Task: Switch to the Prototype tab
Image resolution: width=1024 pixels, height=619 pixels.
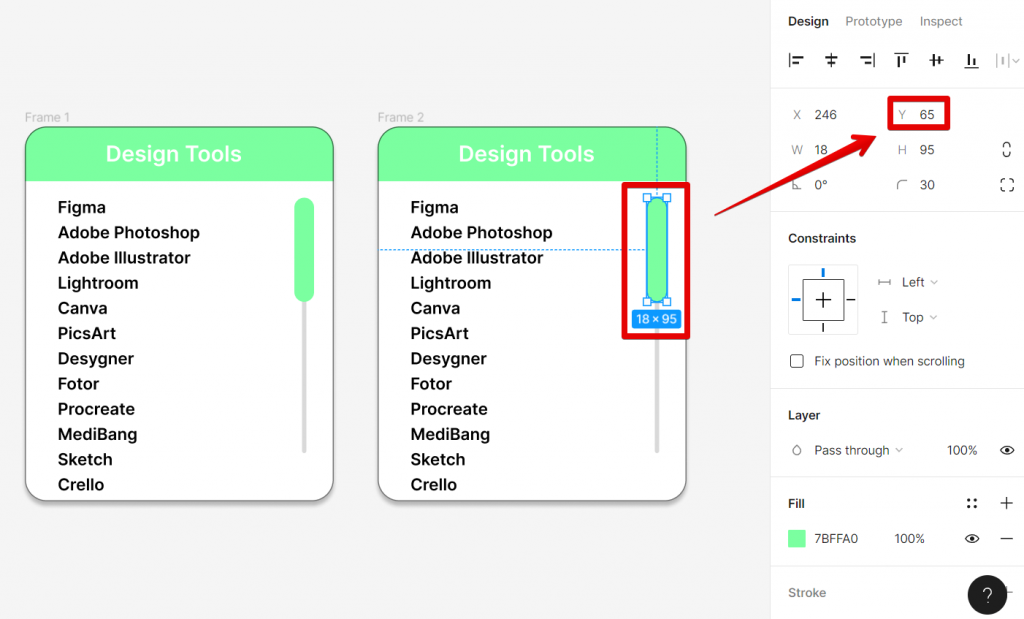Action: click(873, 21)
